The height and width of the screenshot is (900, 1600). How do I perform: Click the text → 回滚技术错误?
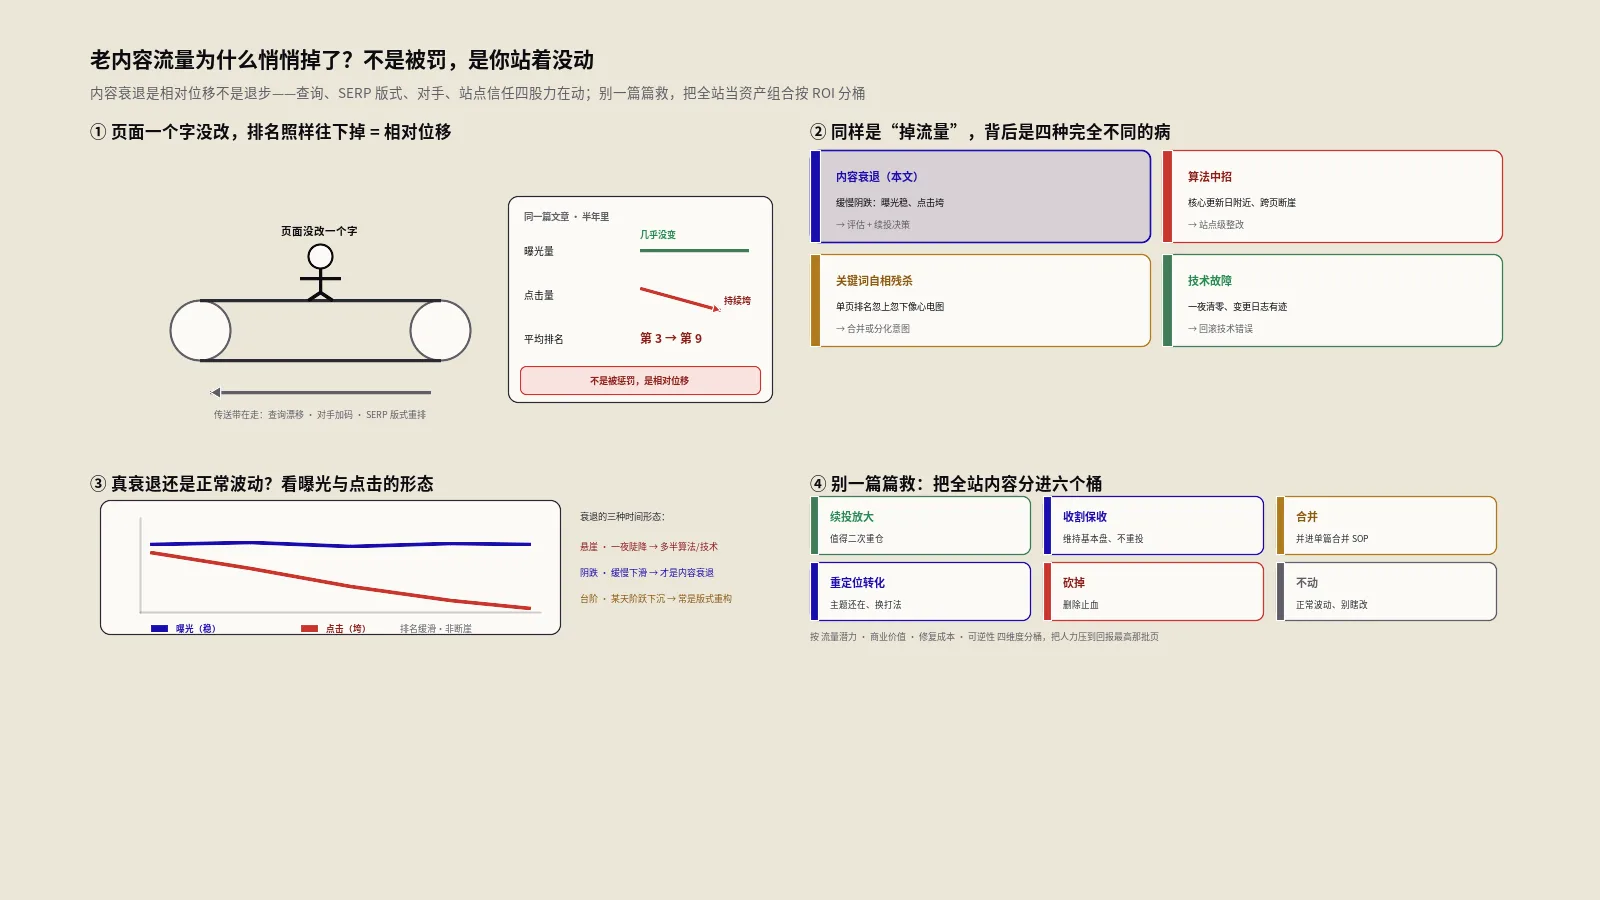[1220, 329]
